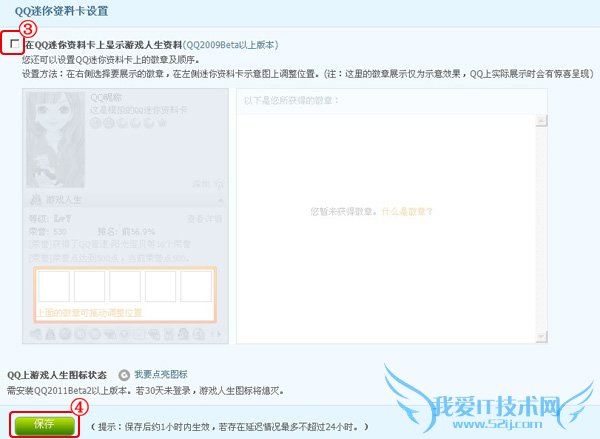Click the right arrow ending the preview icon bar

pos(218,334)
